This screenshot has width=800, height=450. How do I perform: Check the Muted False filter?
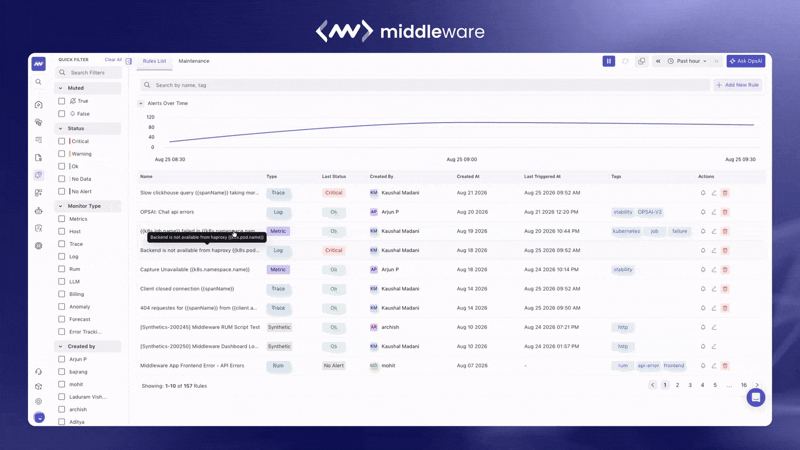point(62,114)
